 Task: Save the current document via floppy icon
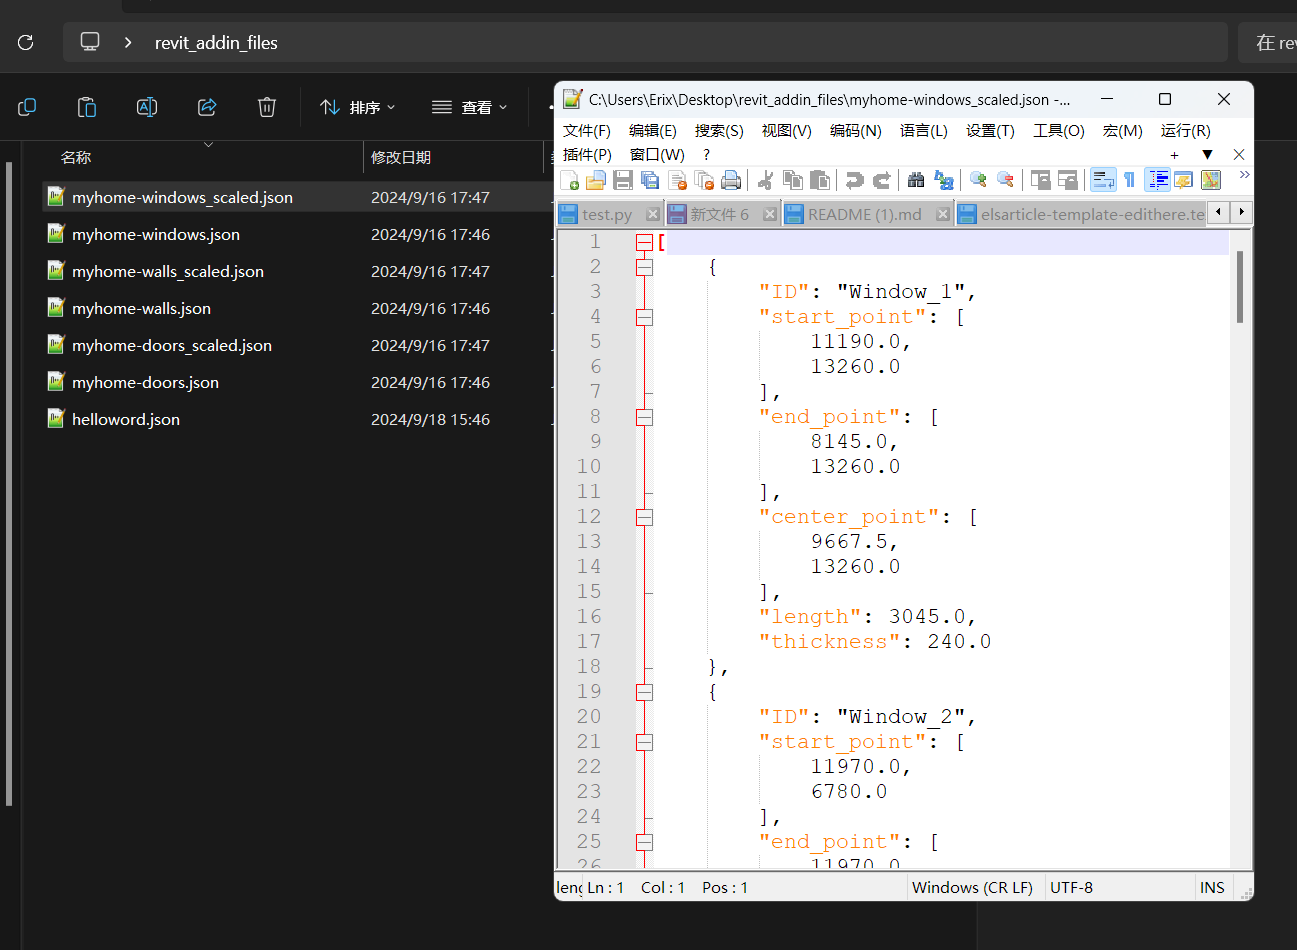click(x=623, y=180)
